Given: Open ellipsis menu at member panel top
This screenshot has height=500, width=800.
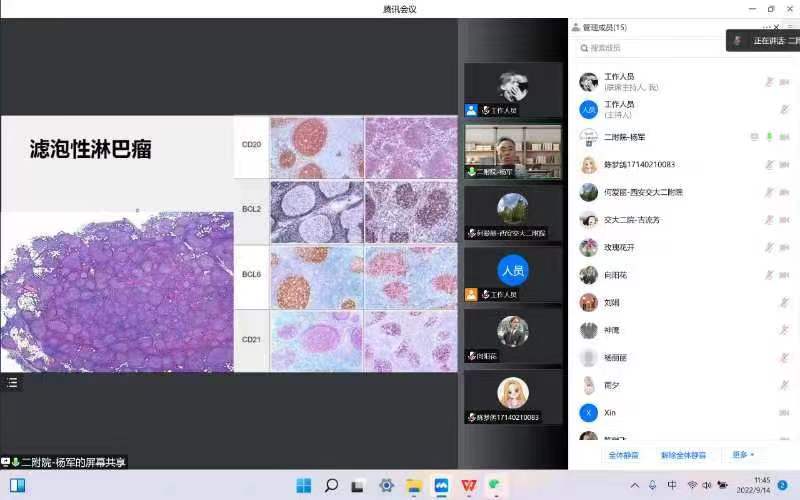Looking at the screenshot, I should click(x=767, y=27).
